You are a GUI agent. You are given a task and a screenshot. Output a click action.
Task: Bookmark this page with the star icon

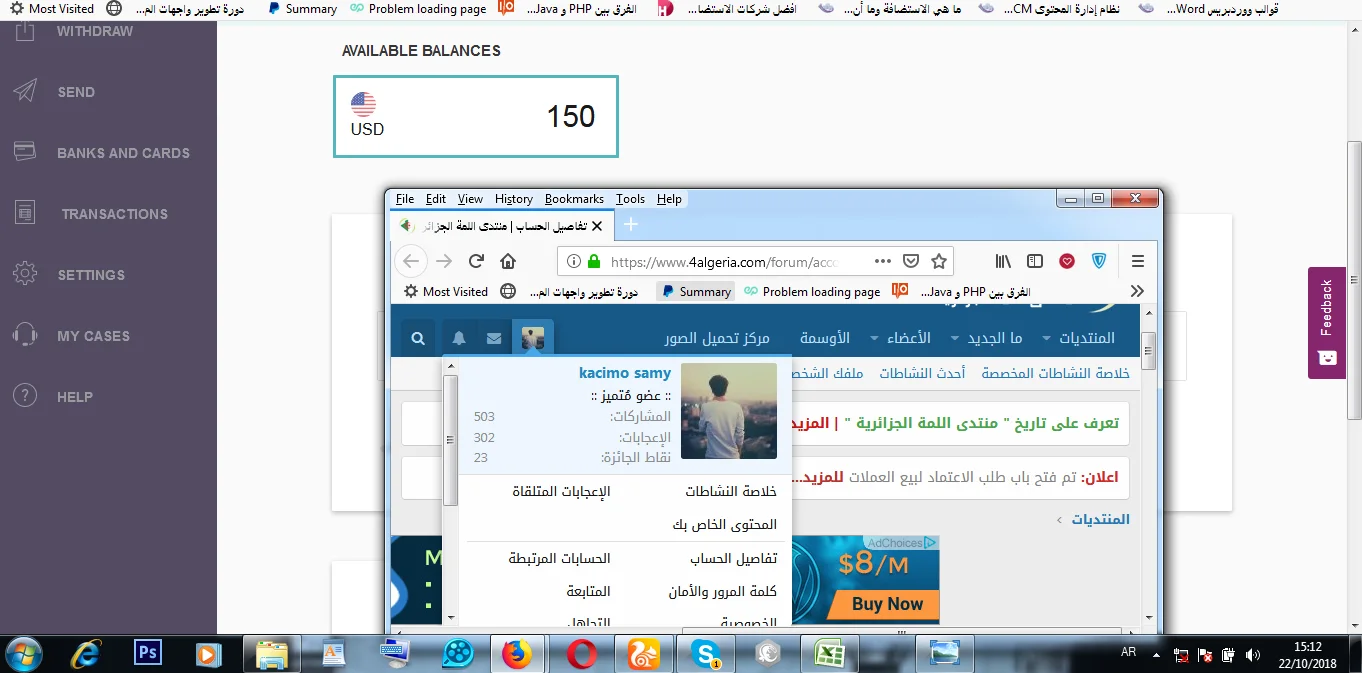click(x=938, y=261)
